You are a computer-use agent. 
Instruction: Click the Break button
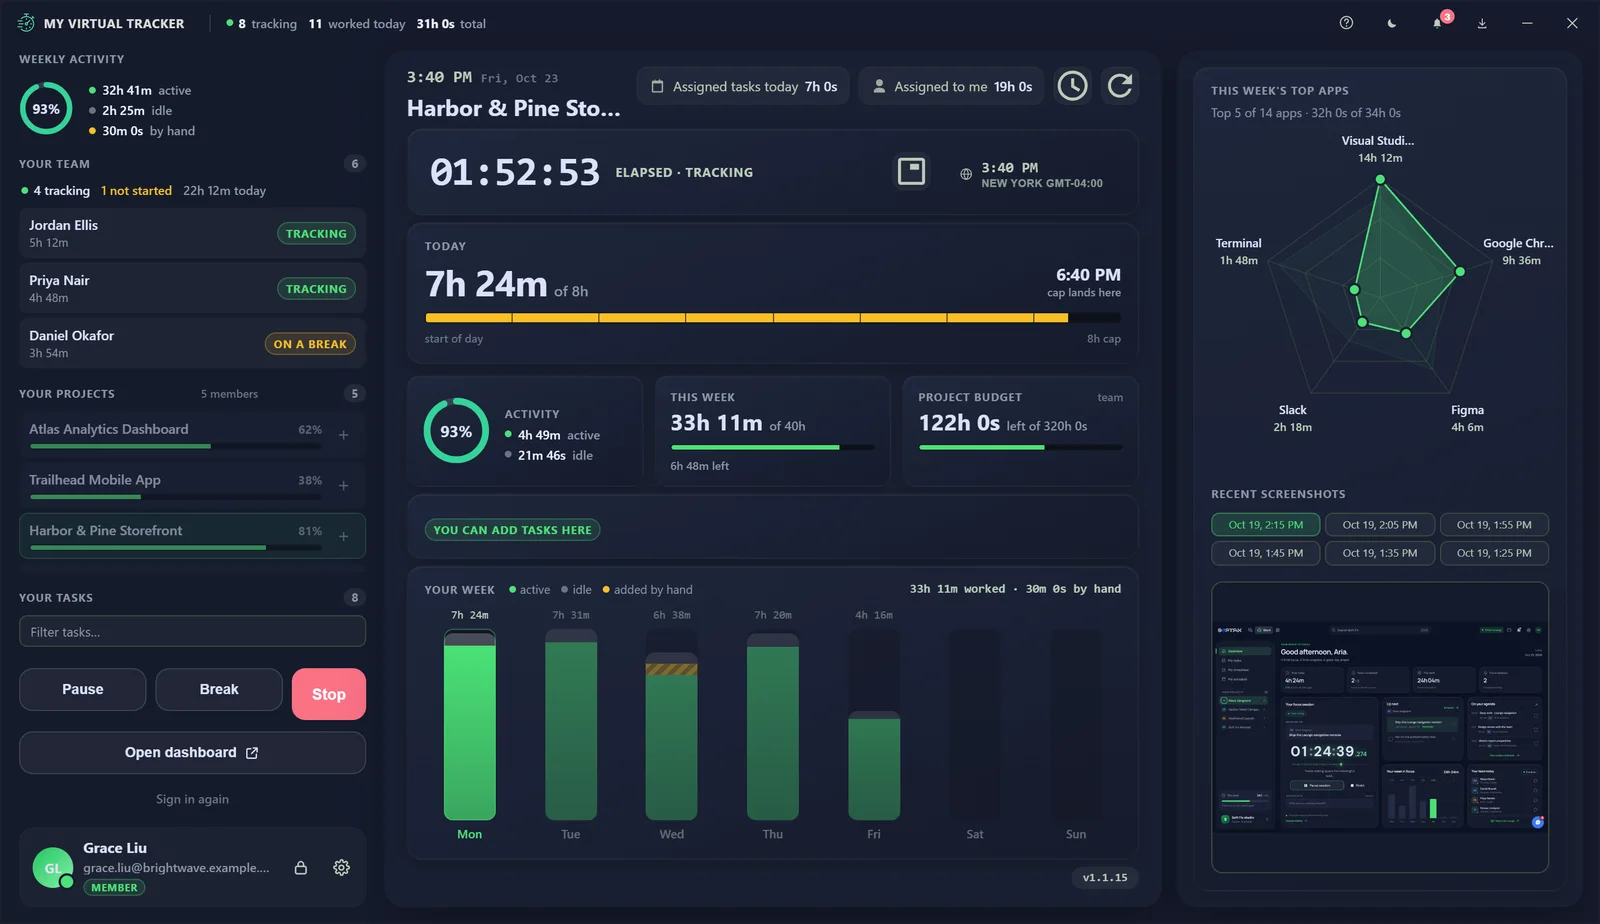219,689
